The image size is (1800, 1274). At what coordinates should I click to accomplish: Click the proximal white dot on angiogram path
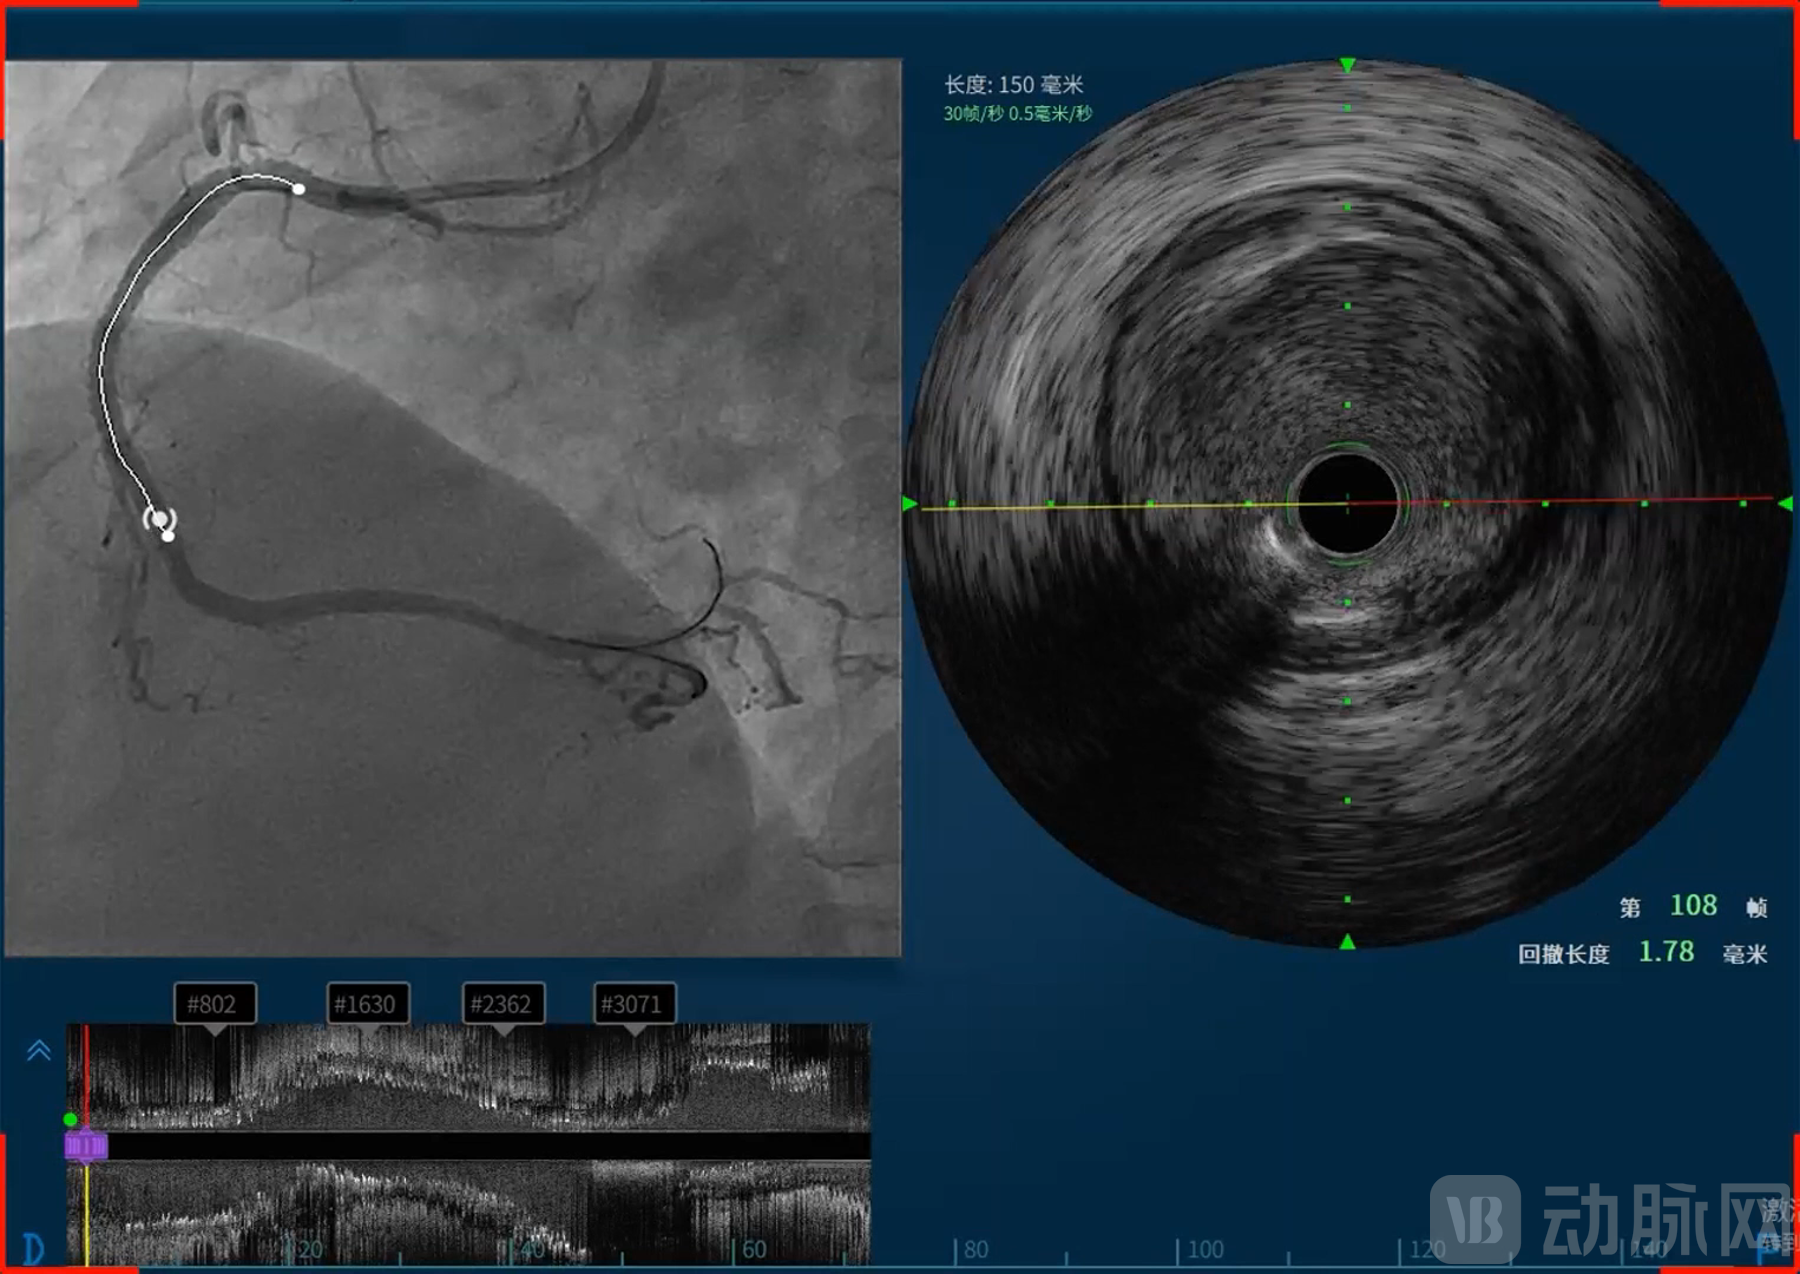(x=299, y=188)
